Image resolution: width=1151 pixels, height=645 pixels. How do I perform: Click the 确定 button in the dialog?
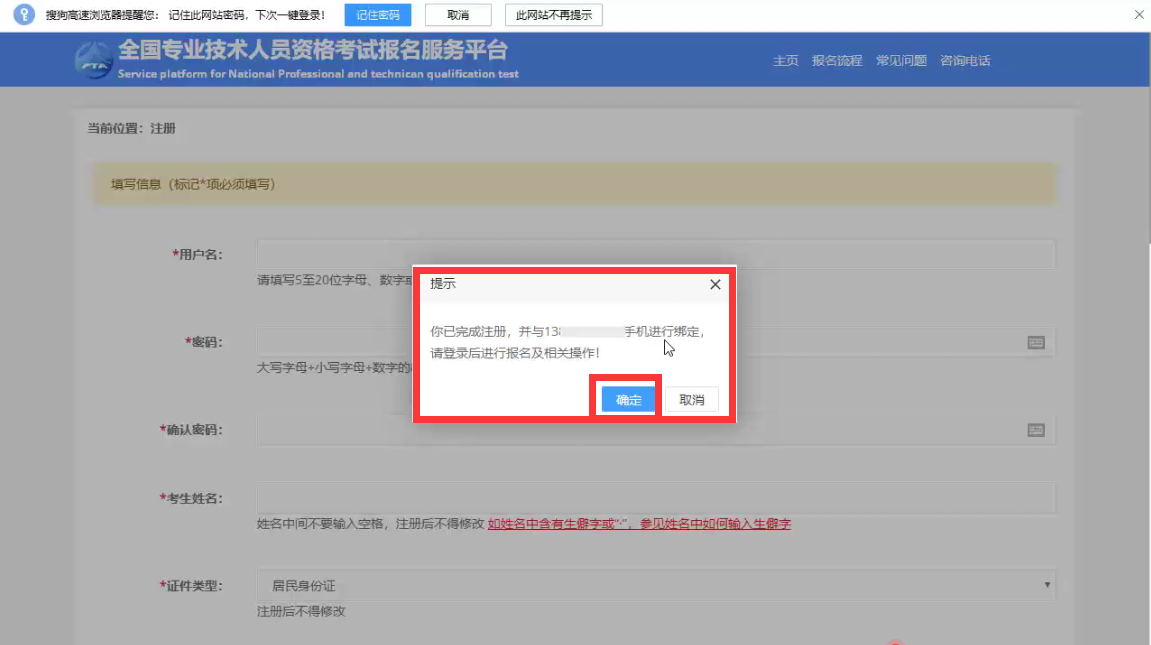(628, 400)
